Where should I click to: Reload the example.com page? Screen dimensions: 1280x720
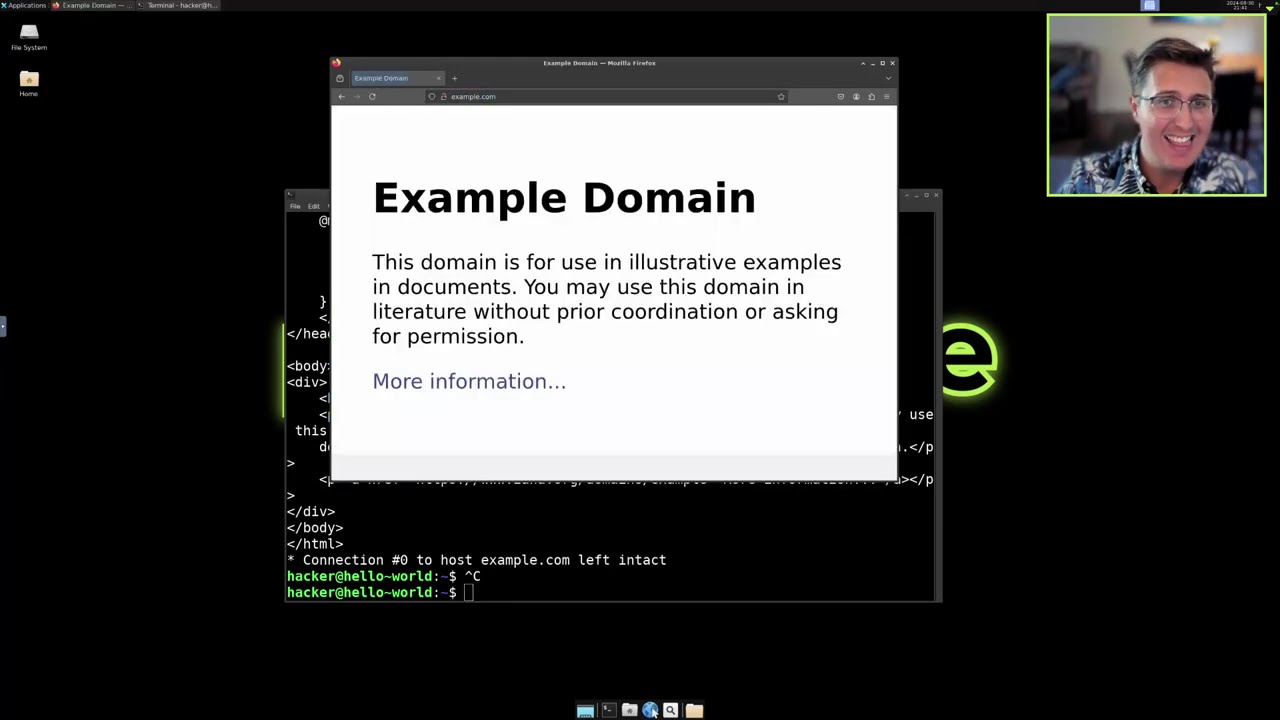(372, 97)
